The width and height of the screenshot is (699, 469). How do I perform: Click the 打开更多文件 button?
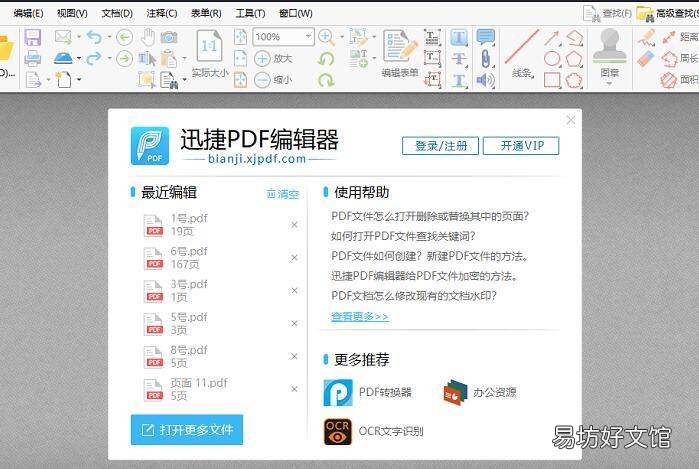point(187,430)
